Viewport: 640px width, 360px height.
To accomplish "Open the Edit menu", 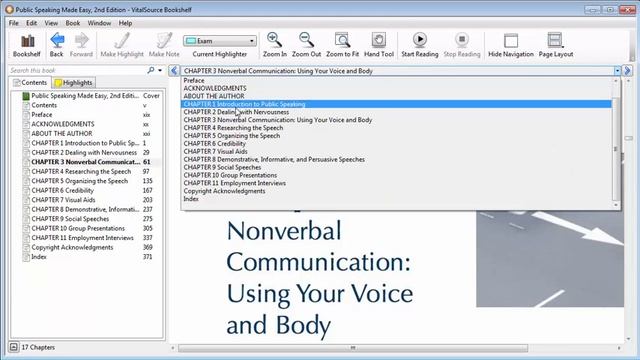I will click(31, 23).
